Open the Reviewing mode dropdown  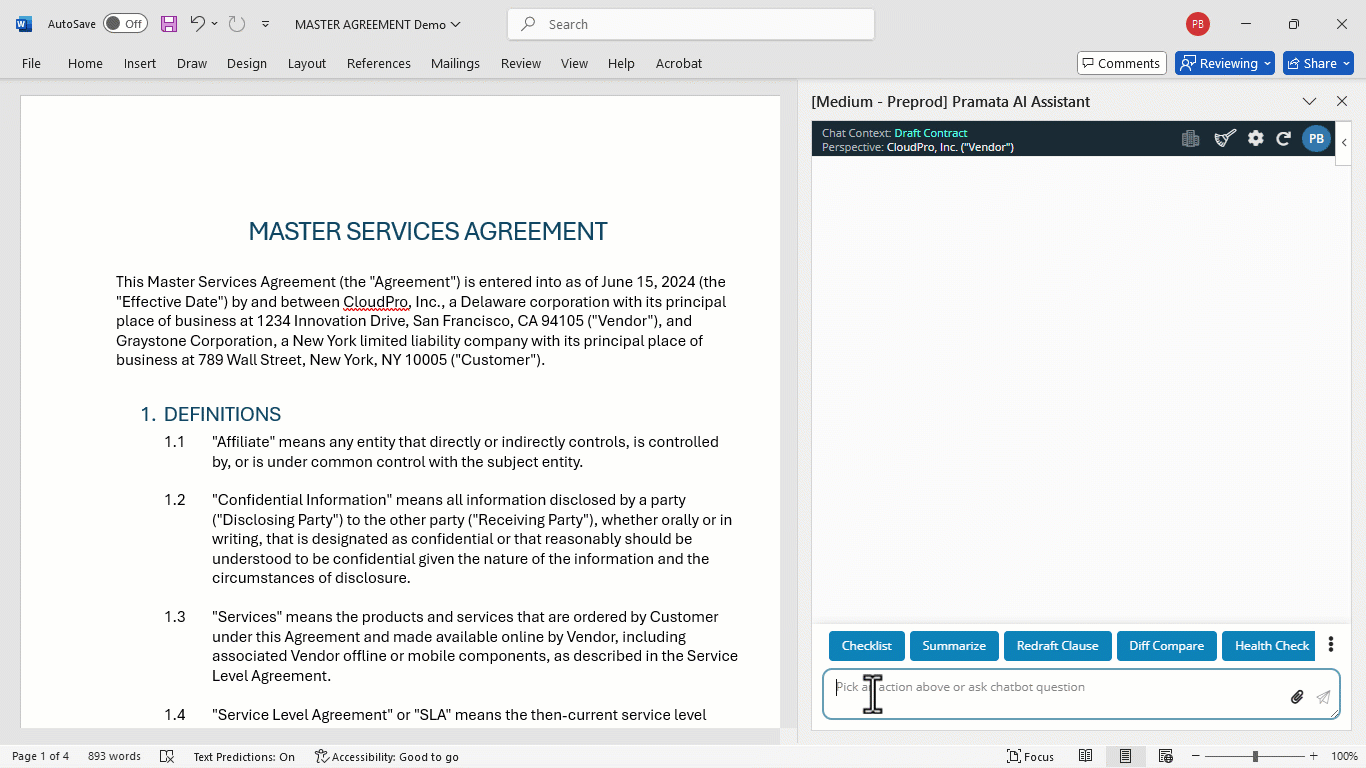click(1225, 63)
